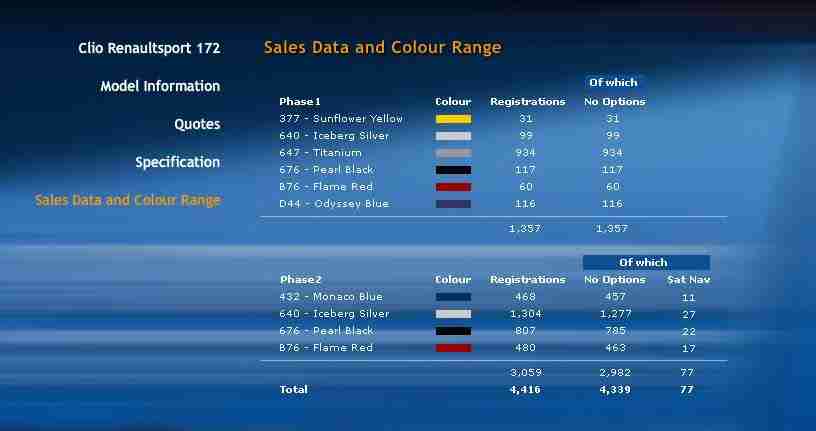Go to Model Information section

160,86
